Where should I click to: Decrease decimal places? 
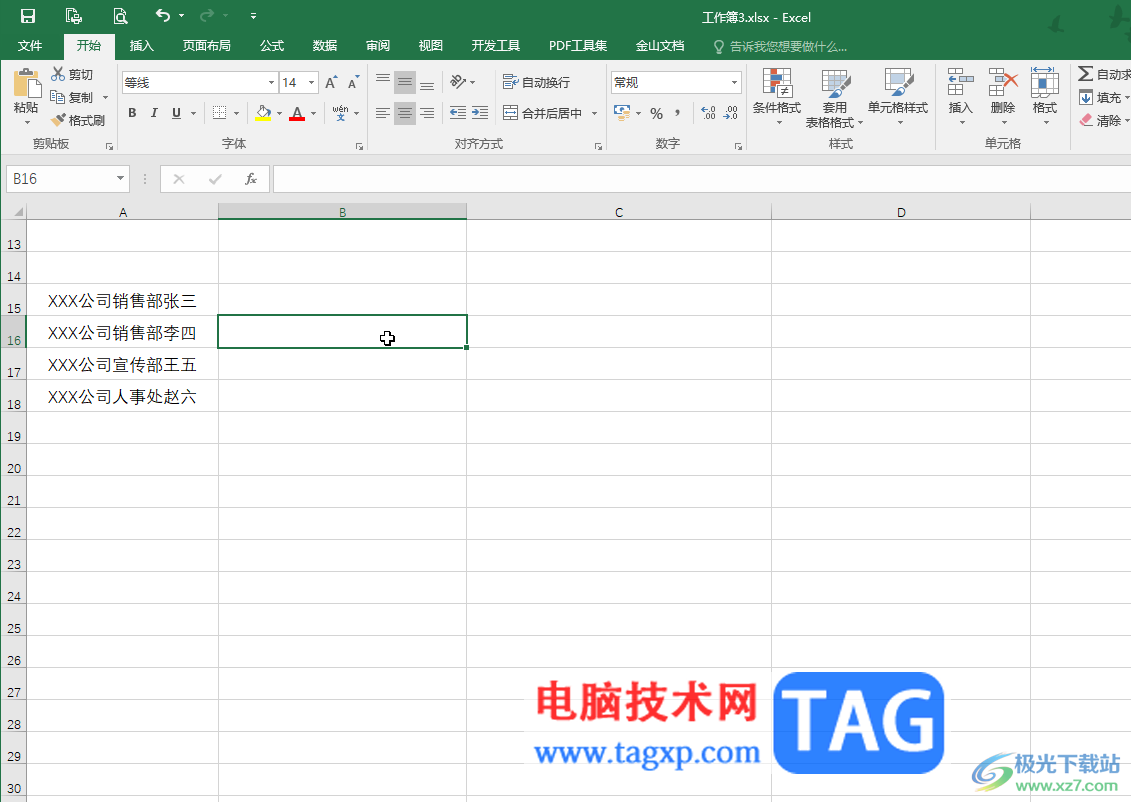(731, 113)
